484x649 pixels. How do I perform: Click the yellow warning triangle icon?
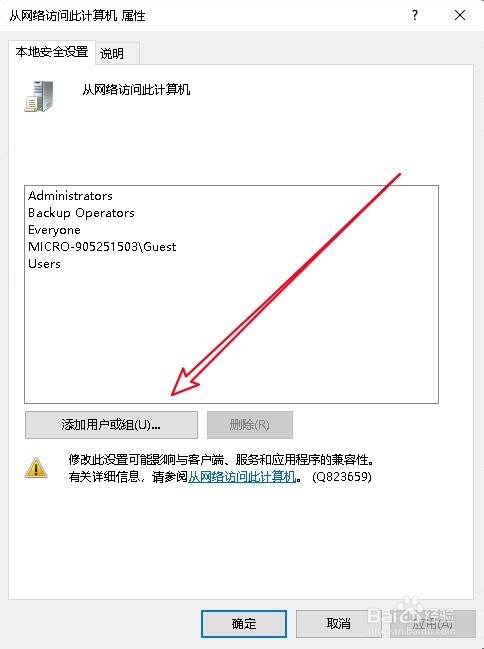tap(36, 468)
